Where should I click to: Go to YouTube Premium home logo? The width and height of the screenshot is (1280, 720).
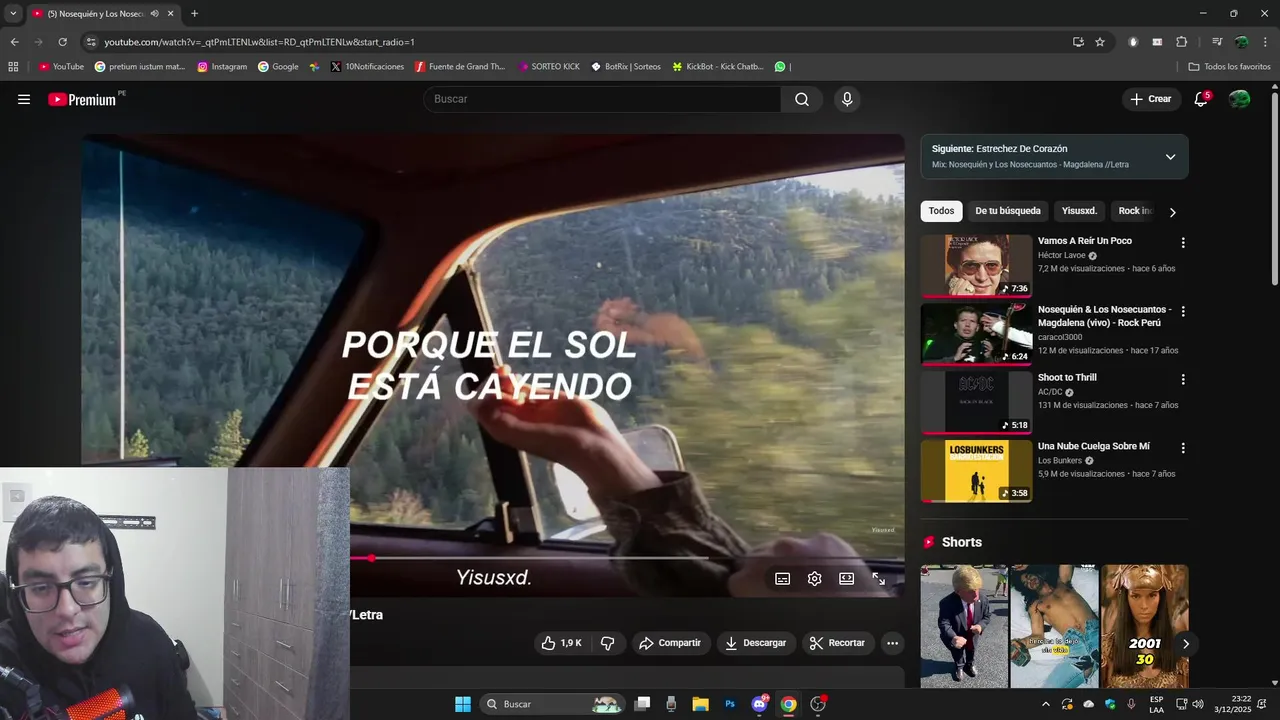82,99
